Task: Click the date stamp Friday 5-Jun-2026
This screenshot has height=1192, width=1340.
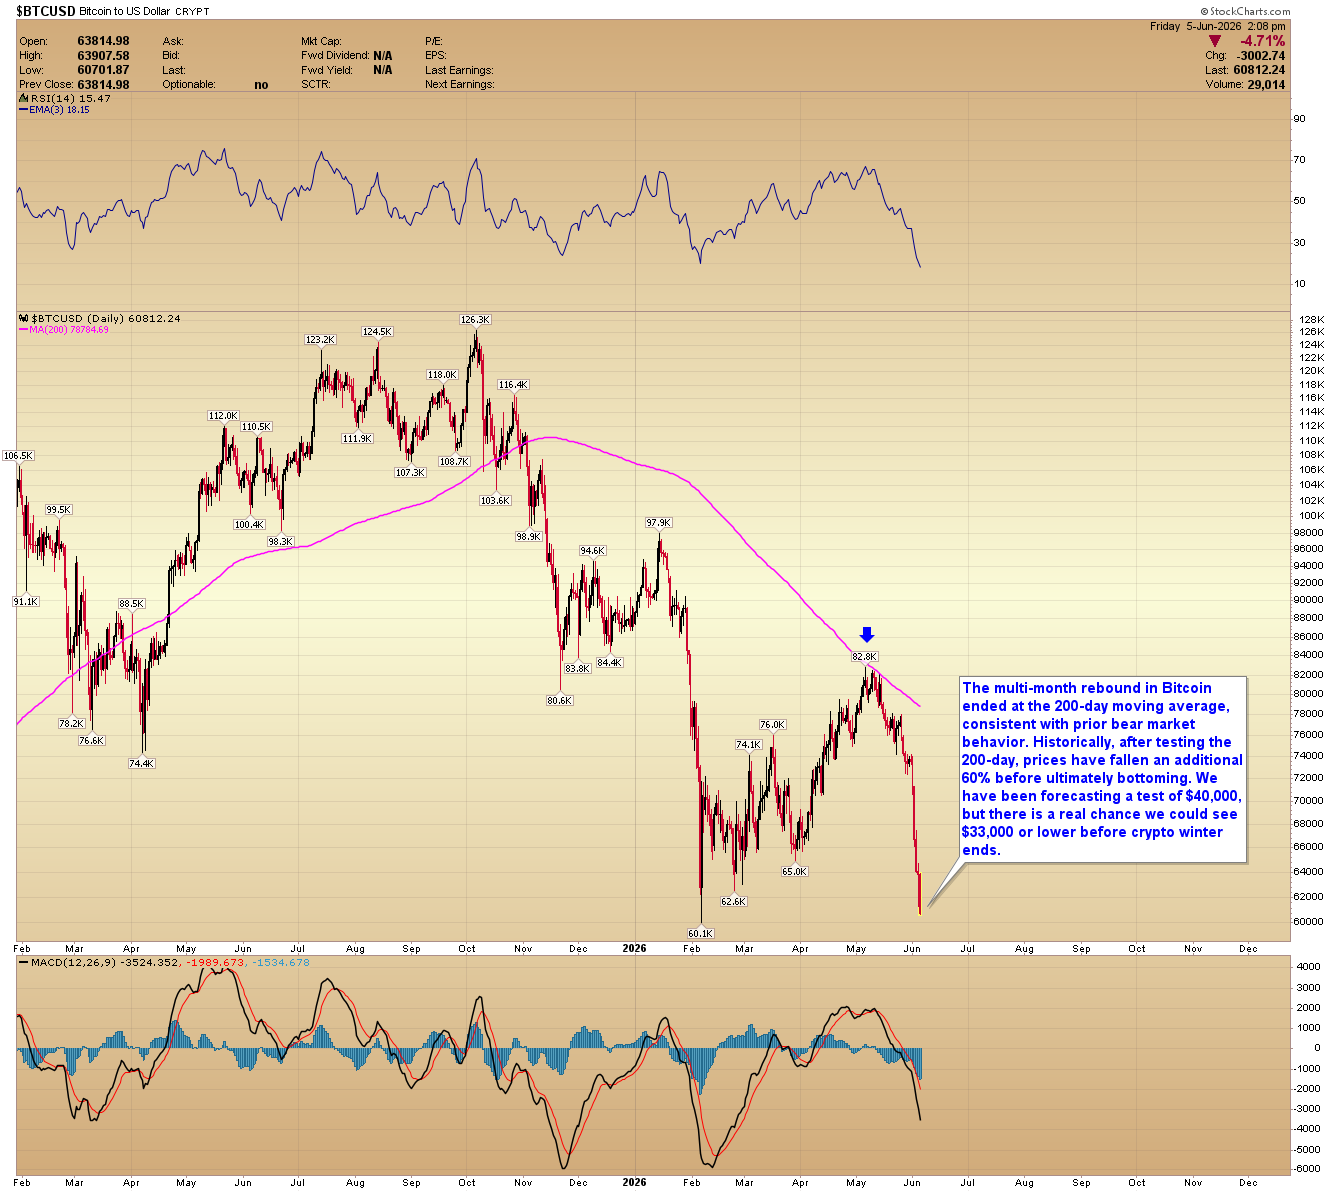Action: [1195, 26]
